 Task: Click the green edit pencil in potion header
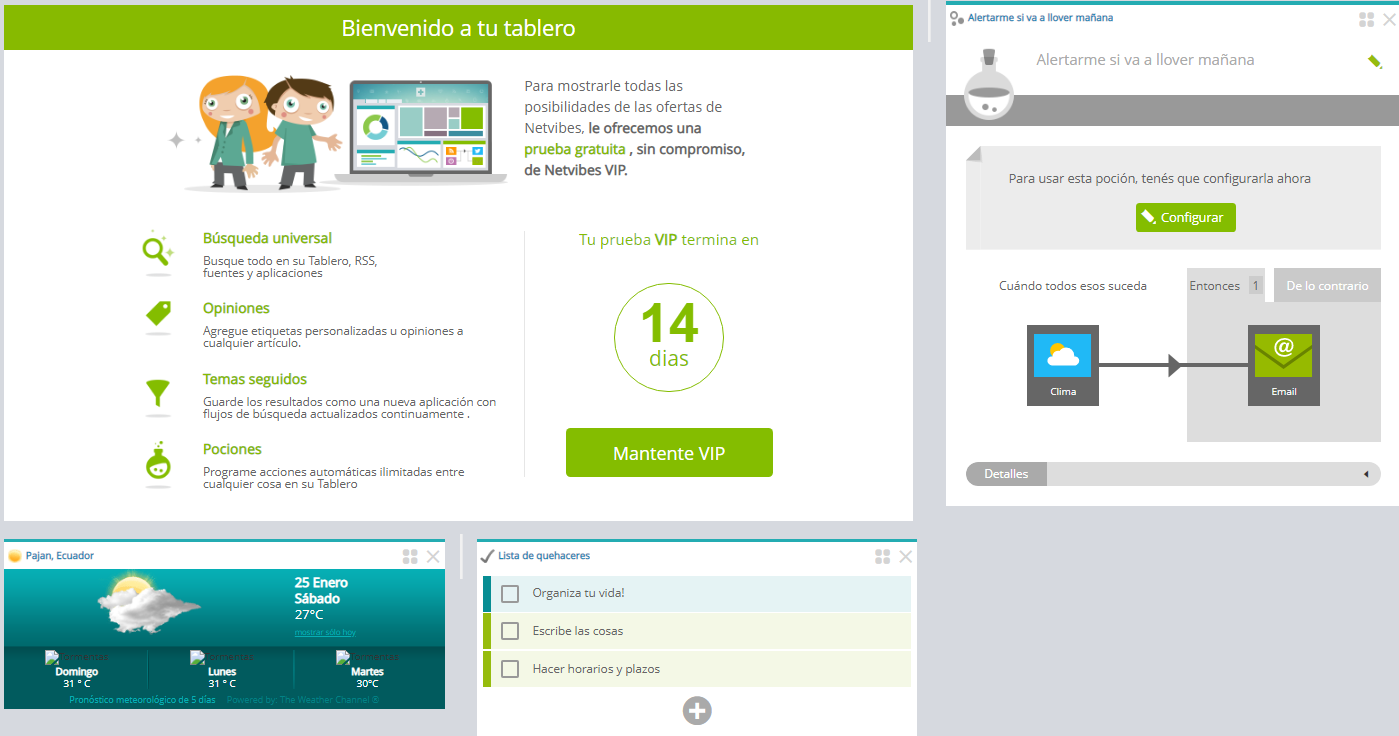[1375, 61]
